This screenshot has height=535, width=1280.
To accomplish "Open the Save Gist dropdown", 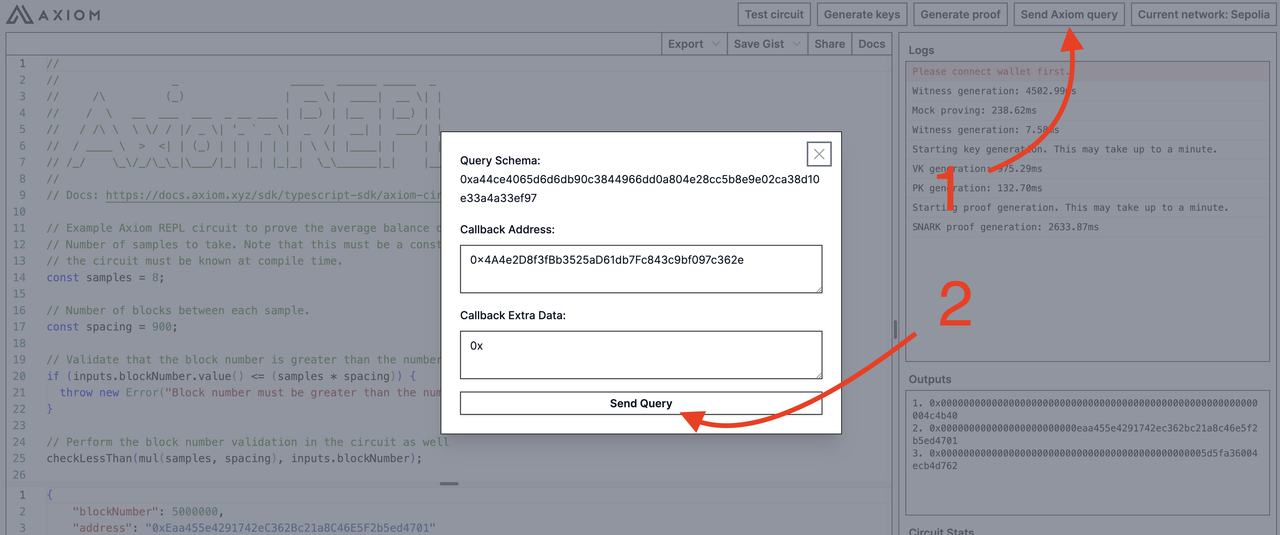I will coord(767,44).
